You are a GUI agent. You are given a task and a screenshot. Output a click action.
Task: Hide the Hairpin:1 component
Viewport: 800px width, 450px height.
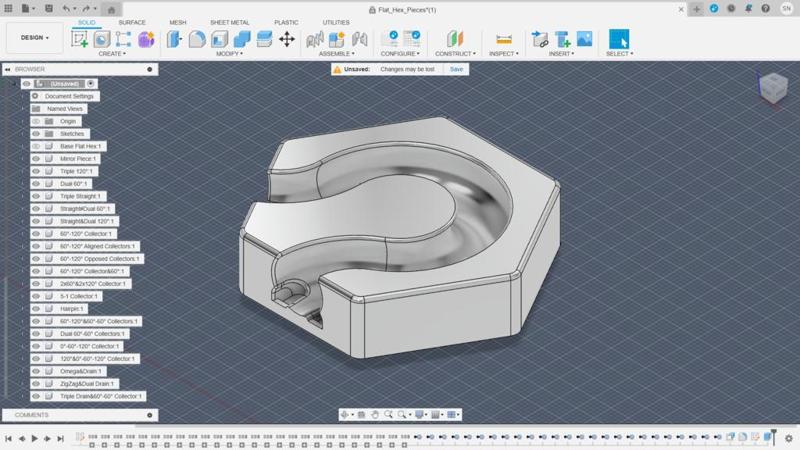point(36,309)
